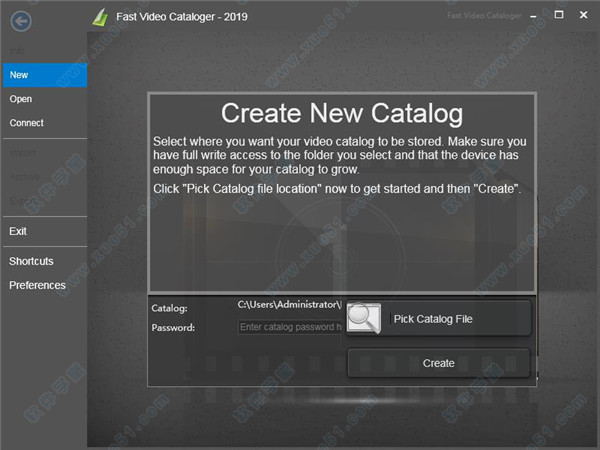Click the back arrow icon
The image size is (600, 450).
21,21
